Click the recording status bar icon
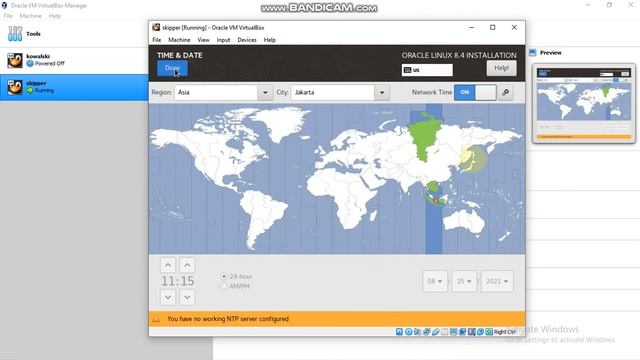The height and width of the screenshot is (360, 640). tap(462, 332)
